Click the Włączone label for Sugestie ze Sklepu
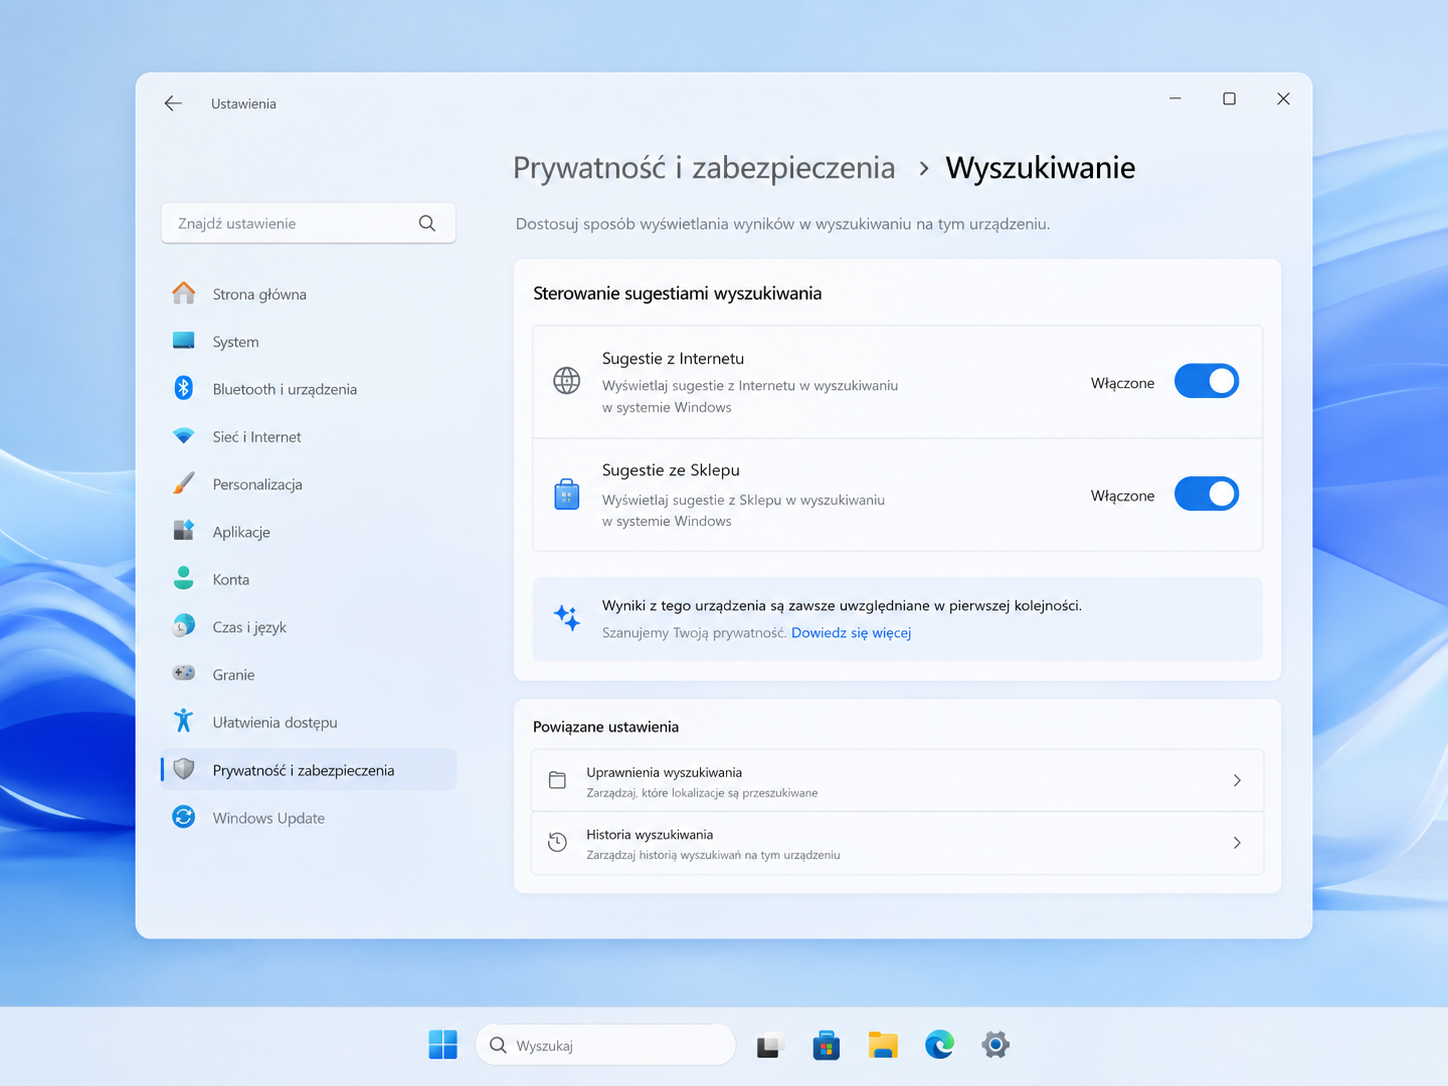The image size is (1448, 1086). coord(1122,496)
